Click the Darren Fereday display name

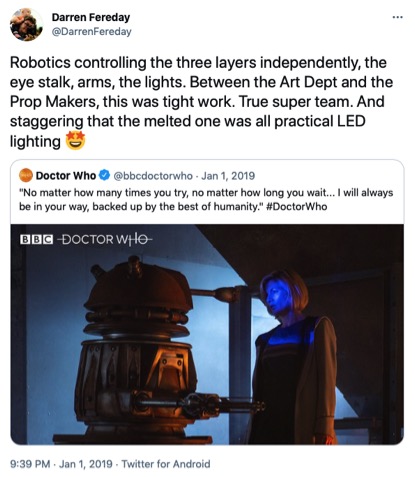(91, 17)
